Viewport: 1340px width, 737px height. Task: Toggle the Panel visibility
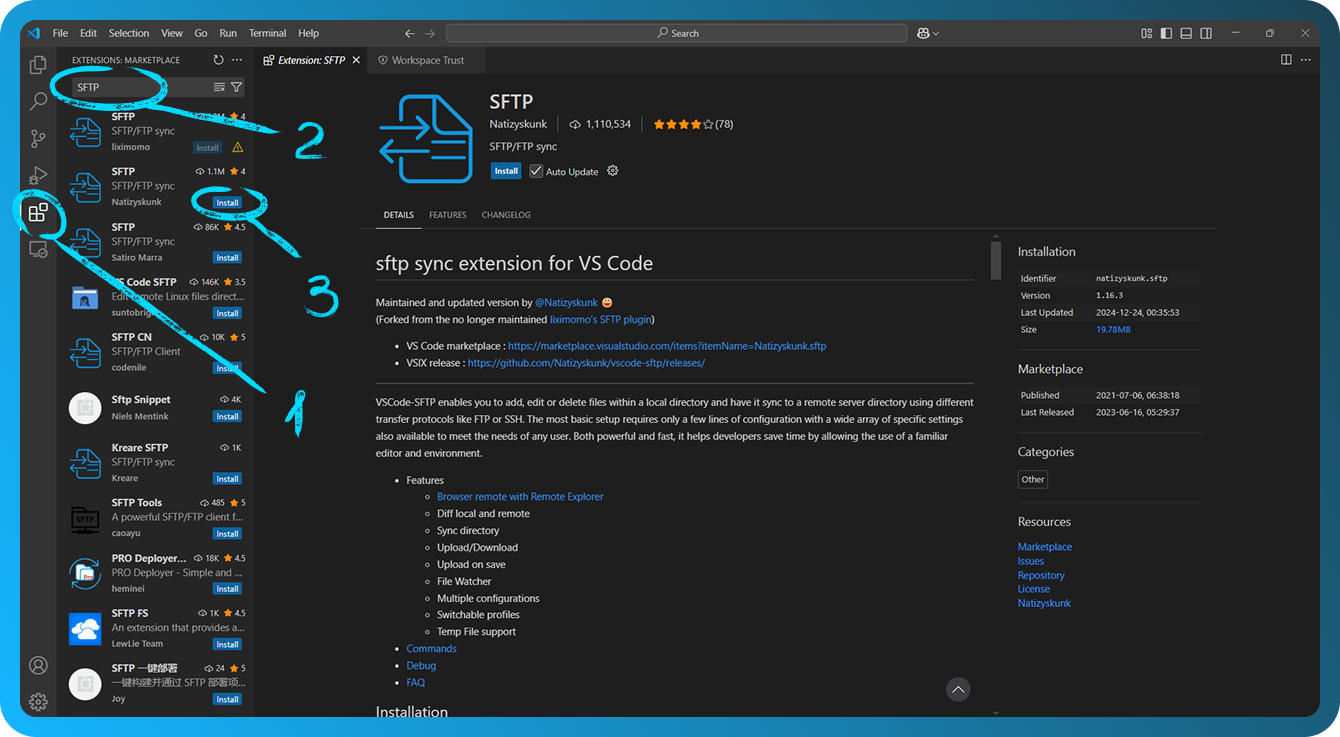[x=1186, y=32]
